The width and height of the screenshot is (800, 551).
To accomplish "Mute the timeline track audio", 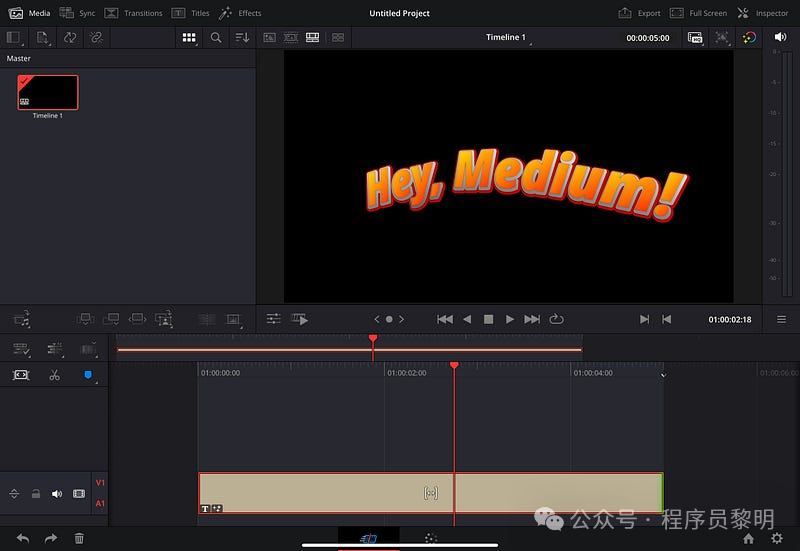I will [57, 494].
